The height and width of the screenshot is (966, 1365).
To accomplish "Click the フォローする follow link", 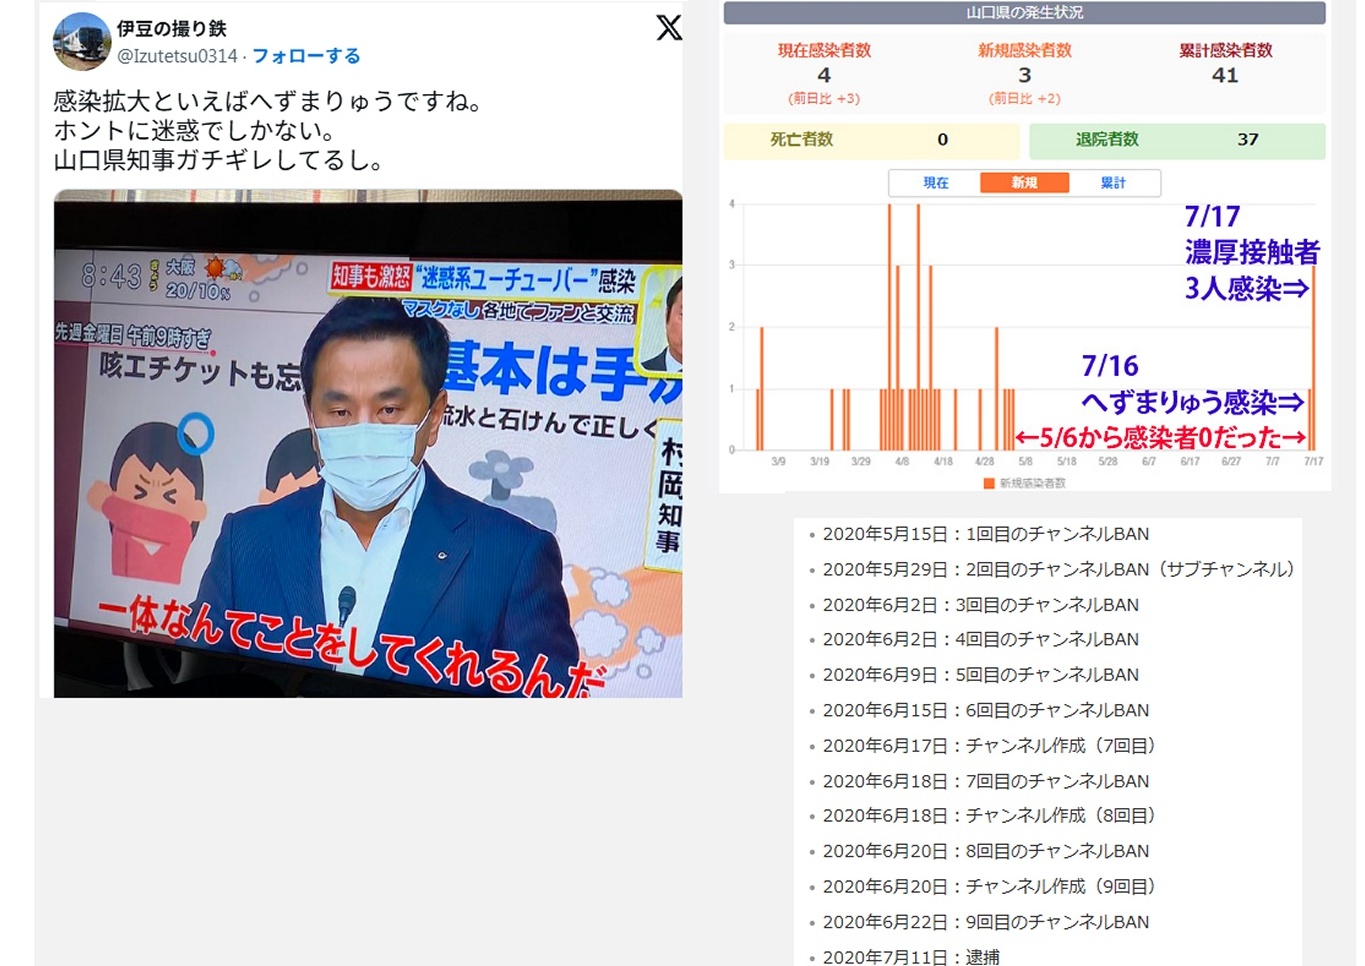I will click(306, 56).
